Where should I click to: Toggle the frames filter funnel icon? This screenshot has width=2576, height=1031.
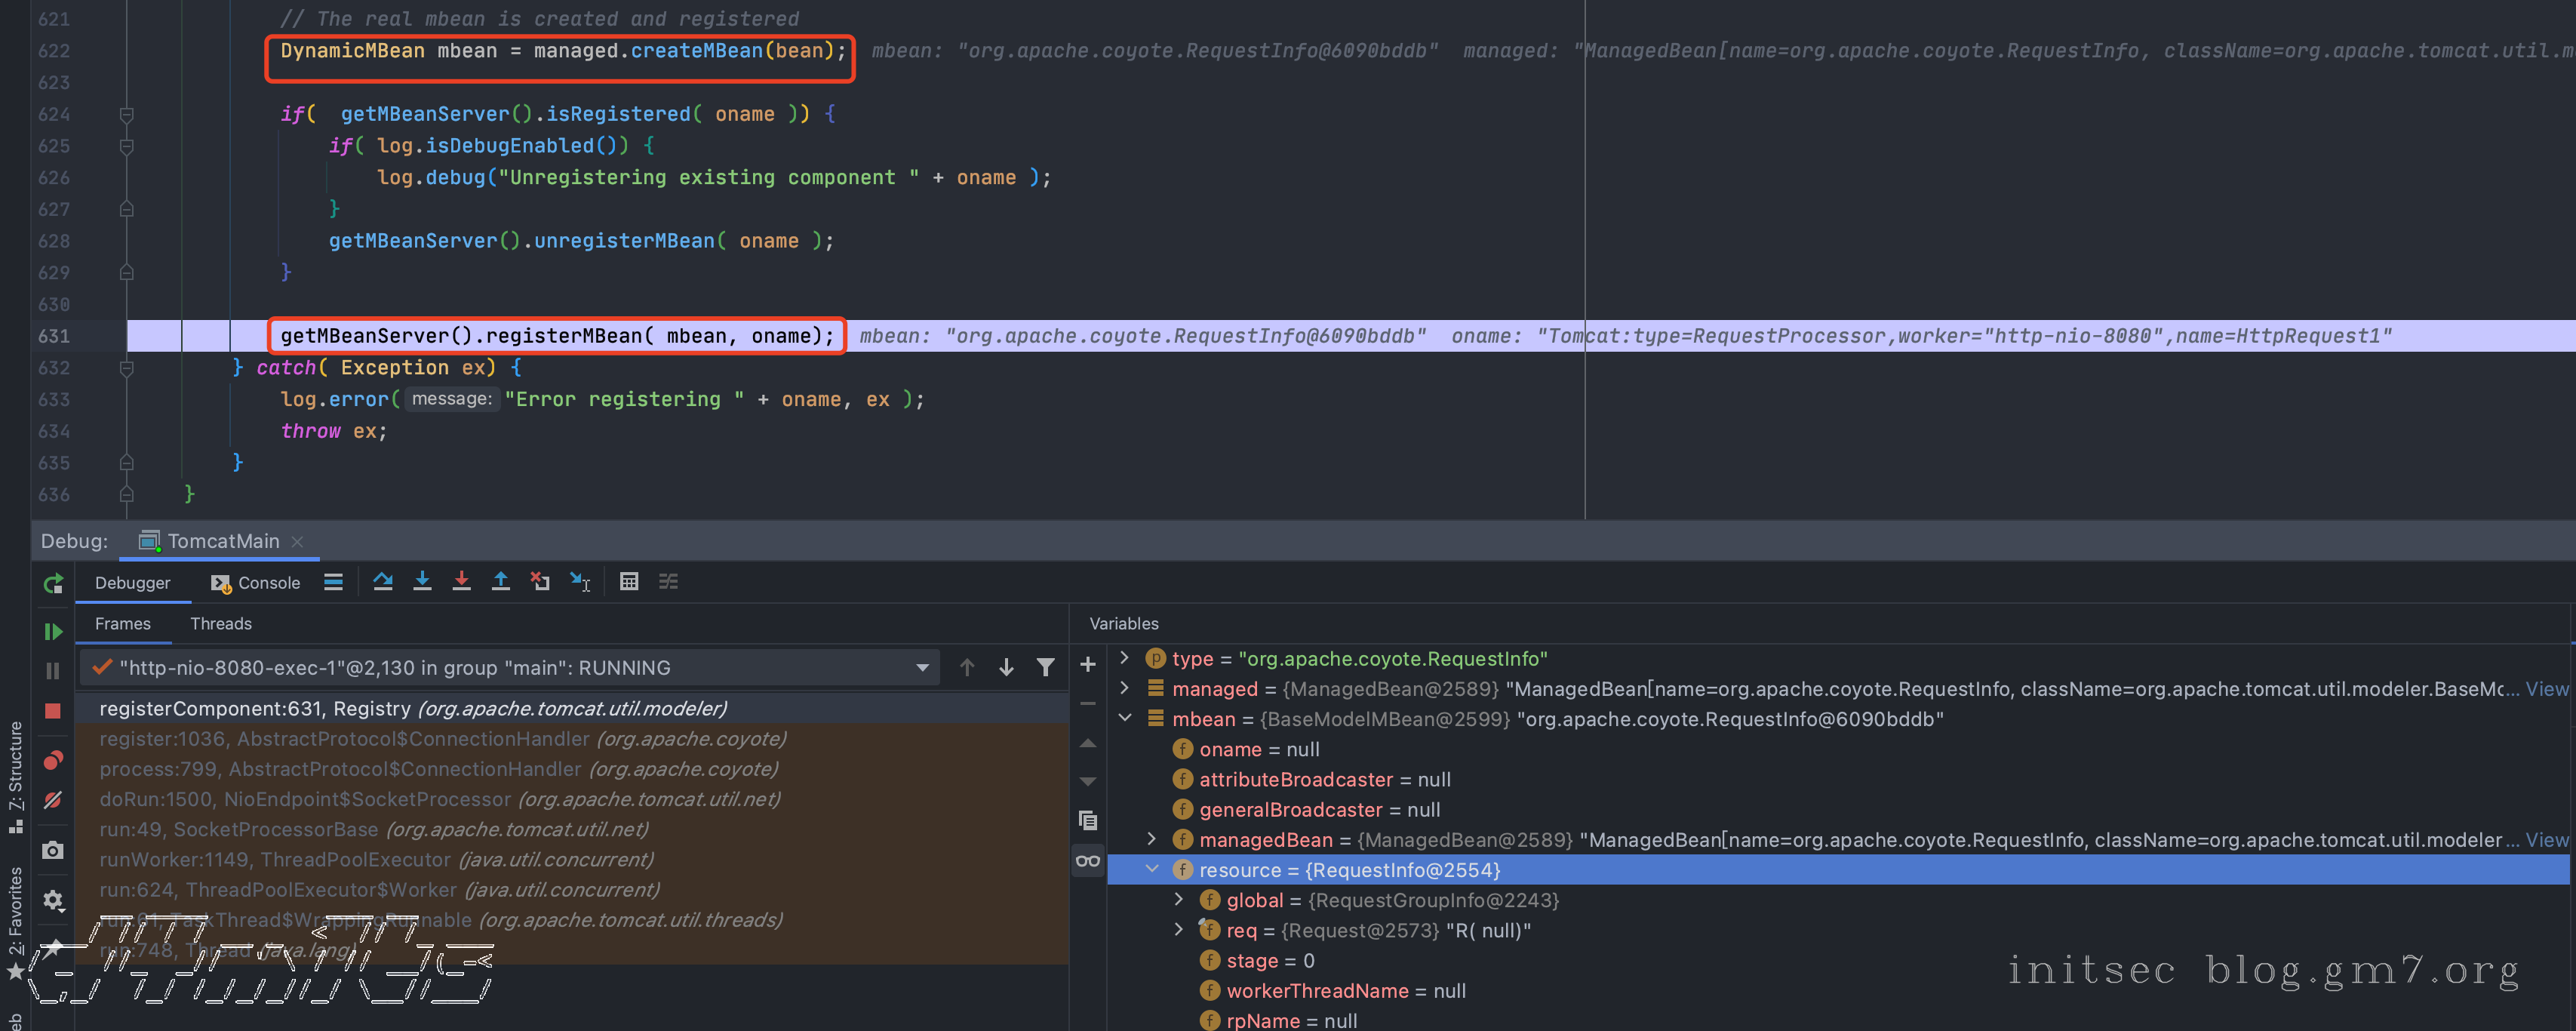[x=1045, y=668]
